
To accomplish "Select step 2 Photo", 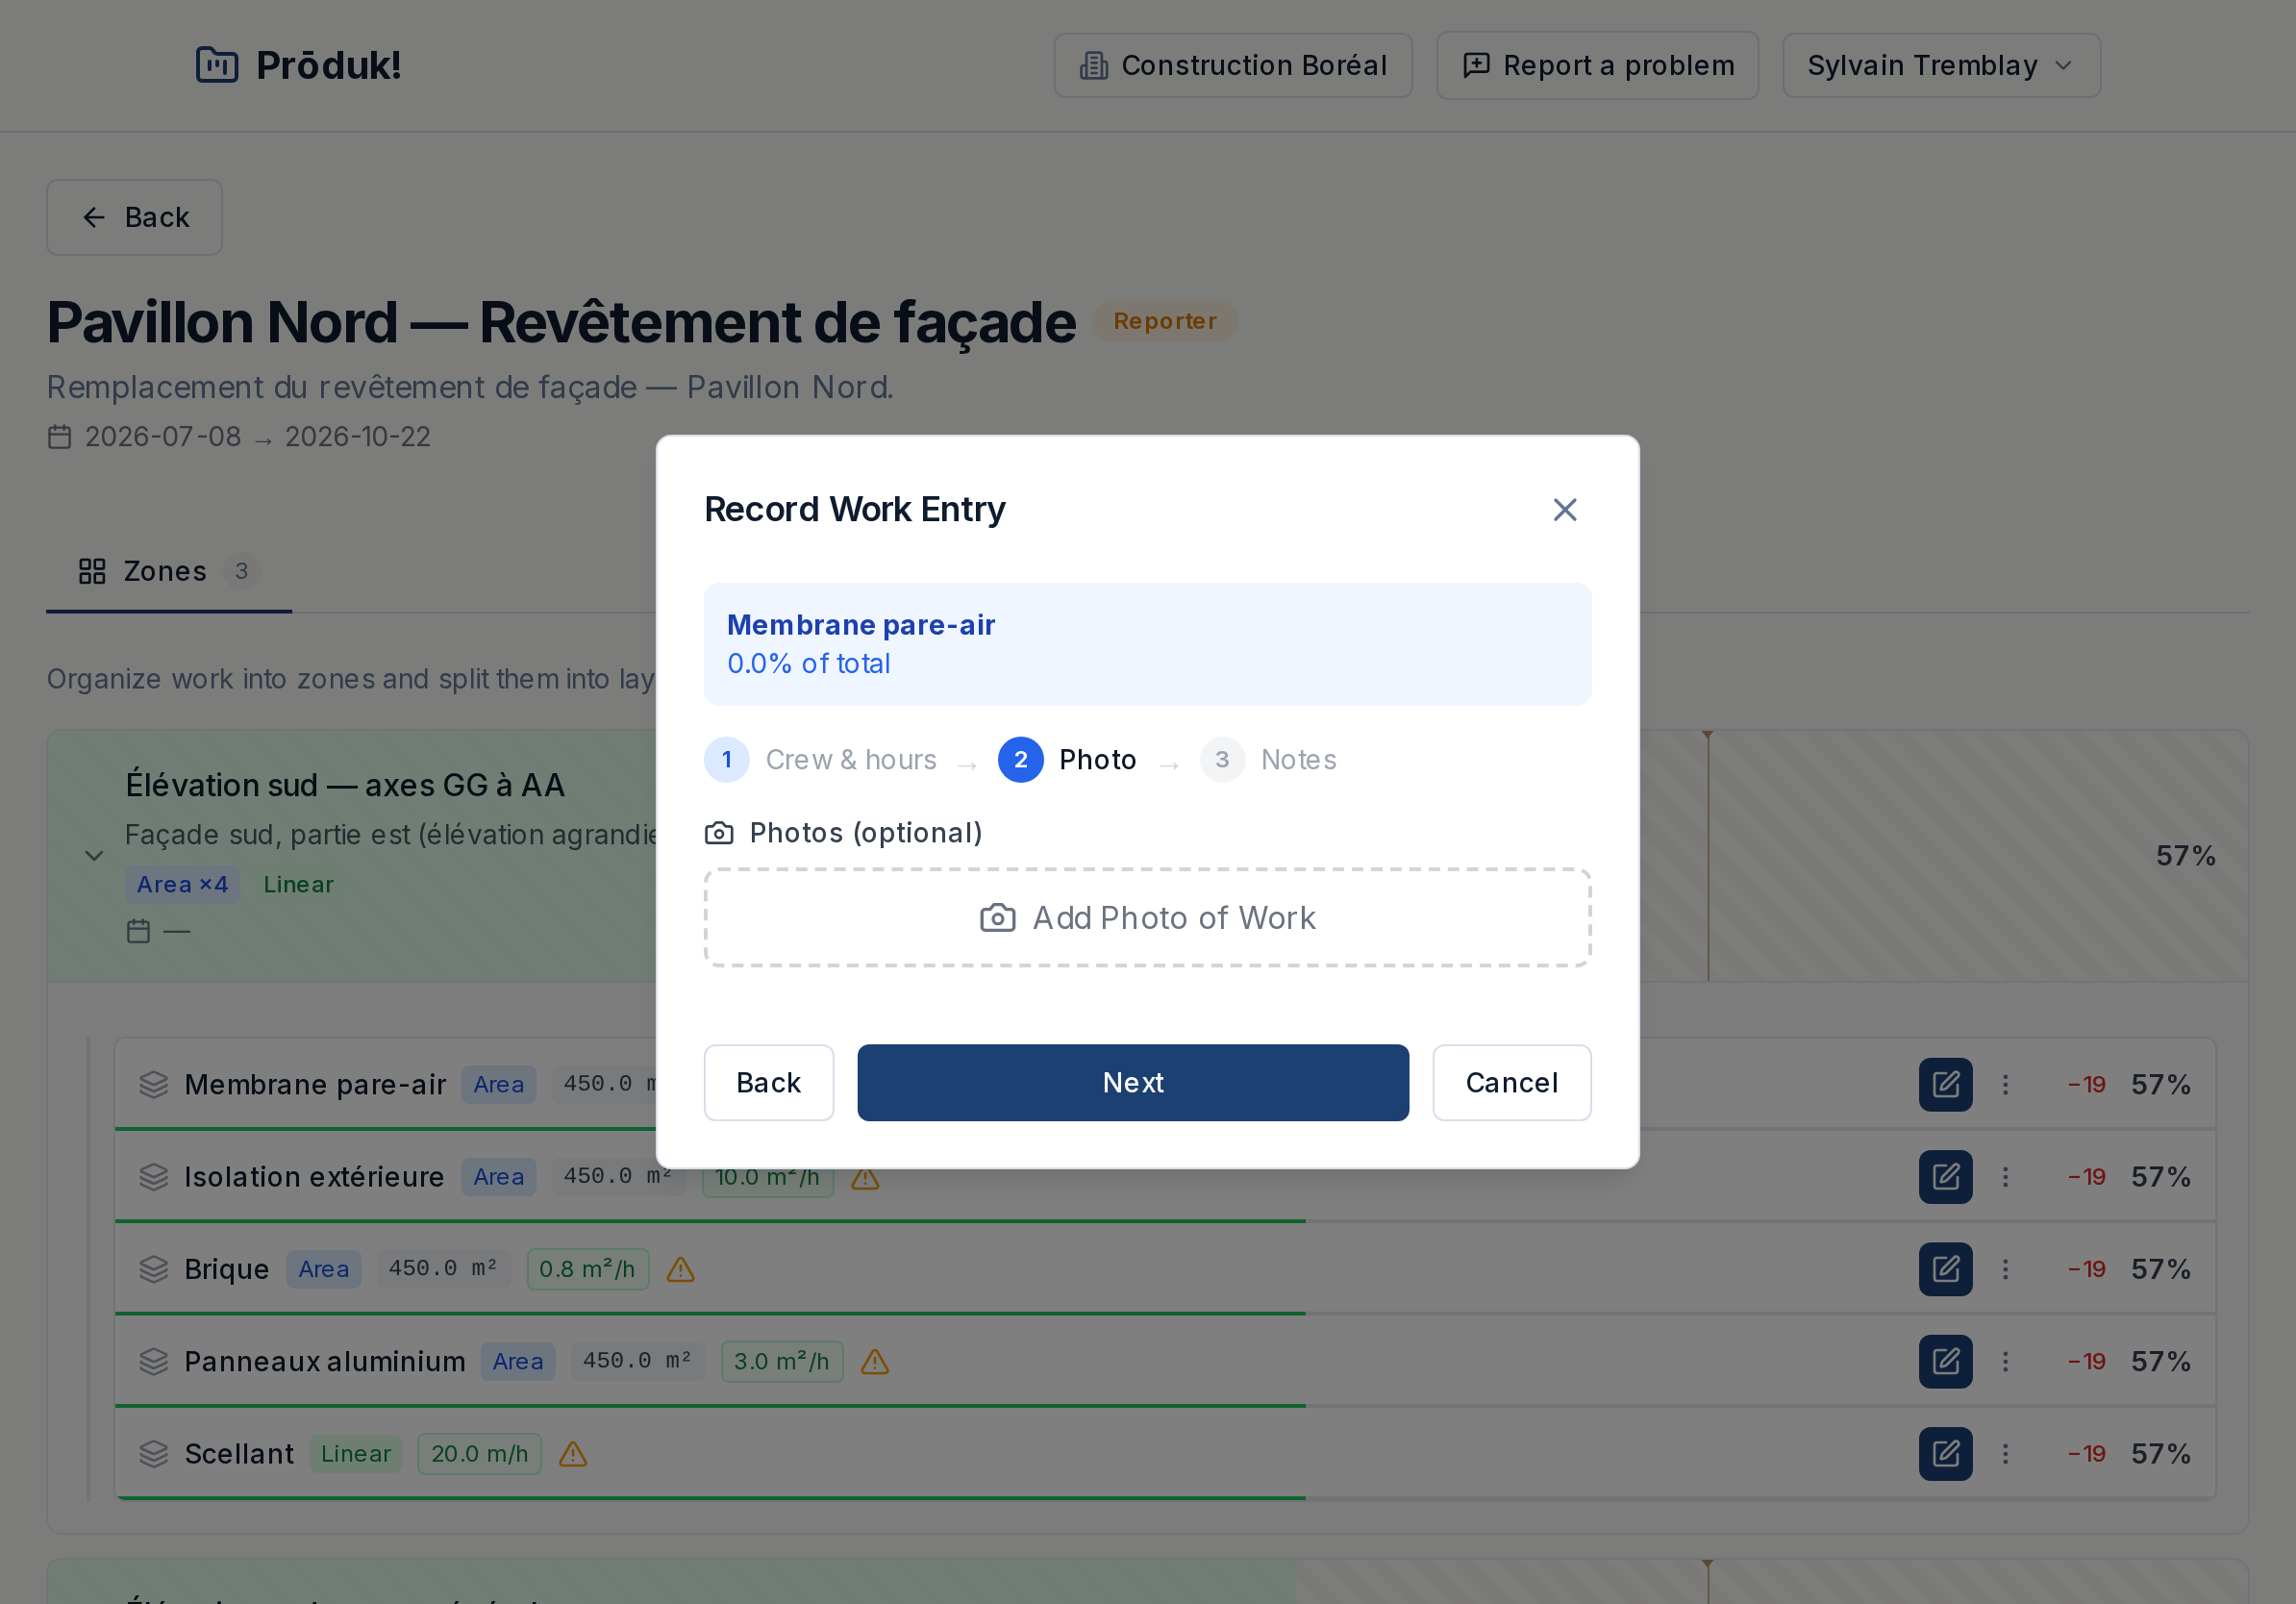I will point(1067,760).
